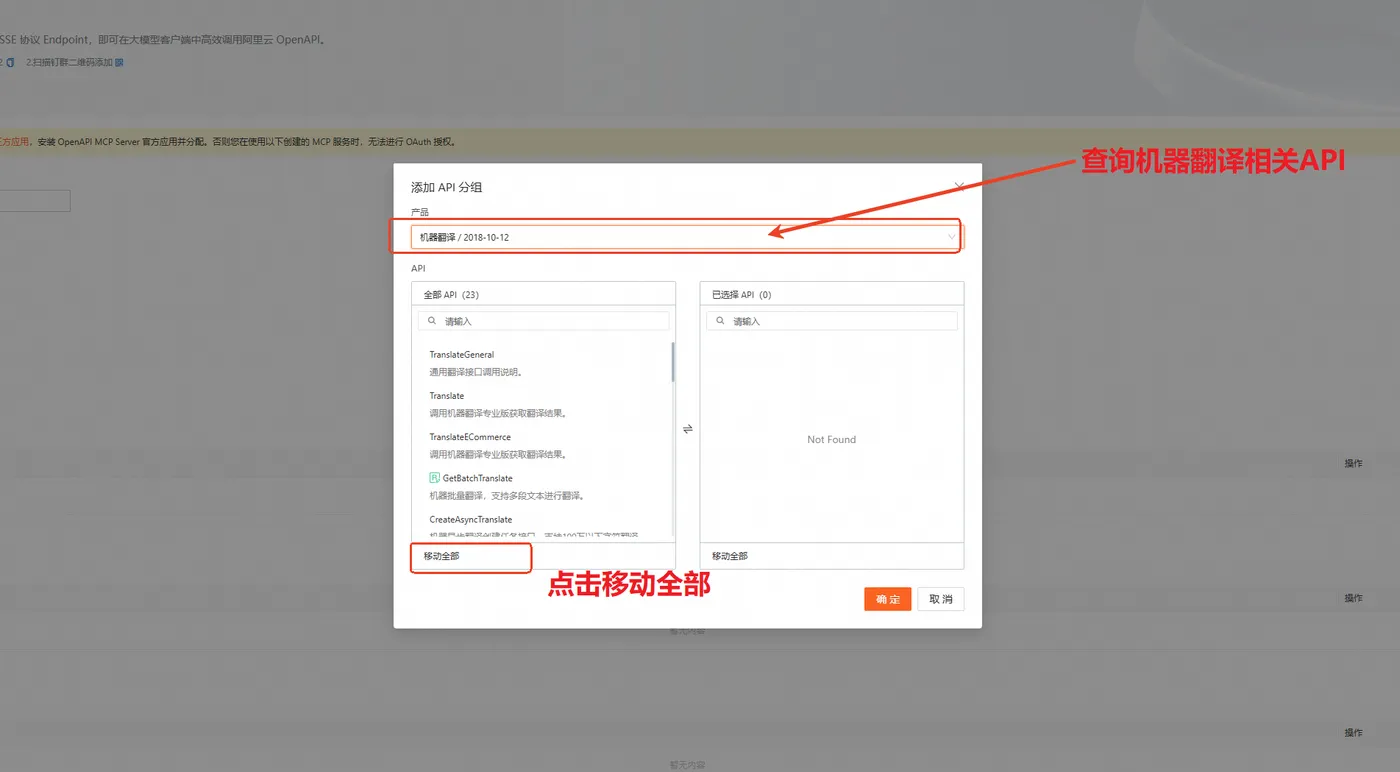This screenshot has width=1400, height=772.
Task: Click 移动全部 under the 全部 API list
Action: (x=441, y=556)
